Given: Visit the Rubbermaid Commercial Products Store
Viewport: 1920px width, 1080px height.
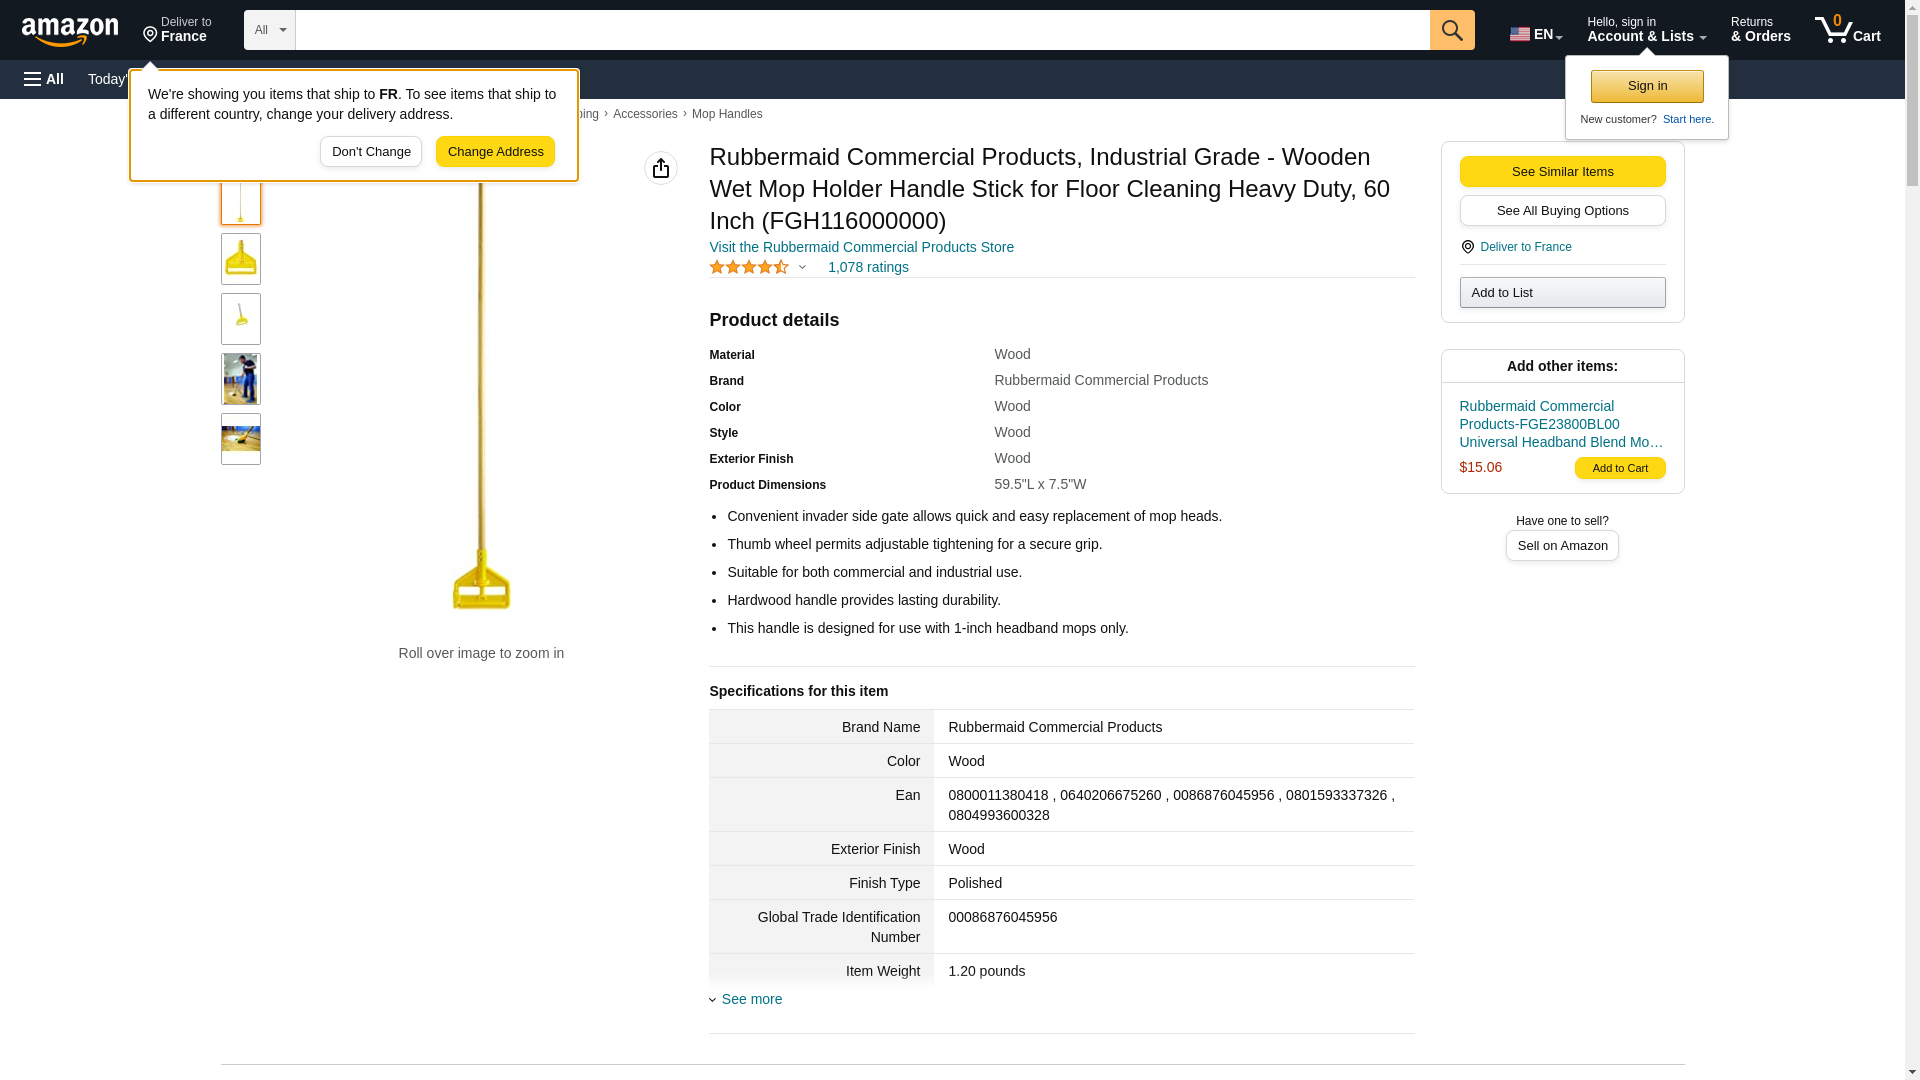Looking at the screenshot, I should [860, 247].
